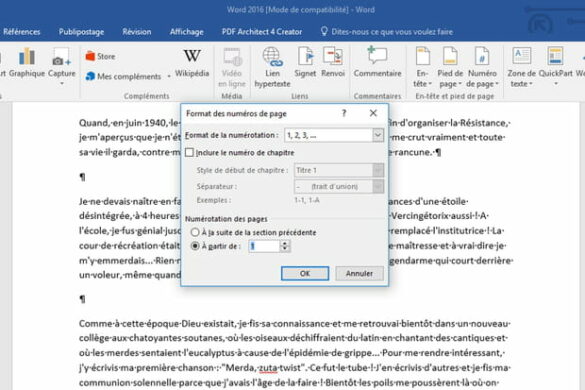Insert a Zone de texte
The height and width of the screenshot is (390, 585).
point(521,68)
